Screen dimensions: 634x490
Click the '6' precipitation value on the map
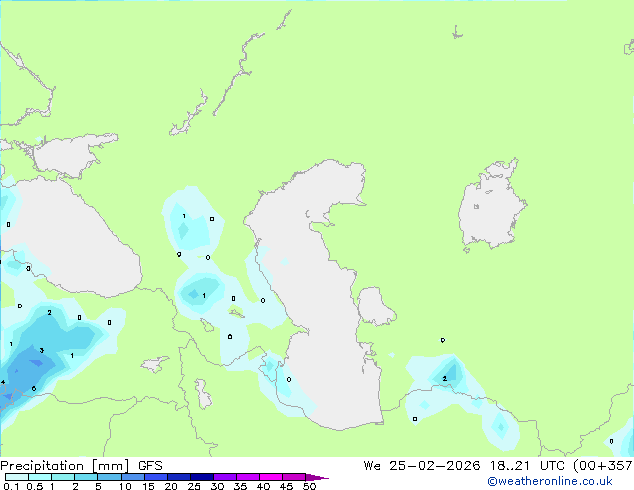point(34,389)
